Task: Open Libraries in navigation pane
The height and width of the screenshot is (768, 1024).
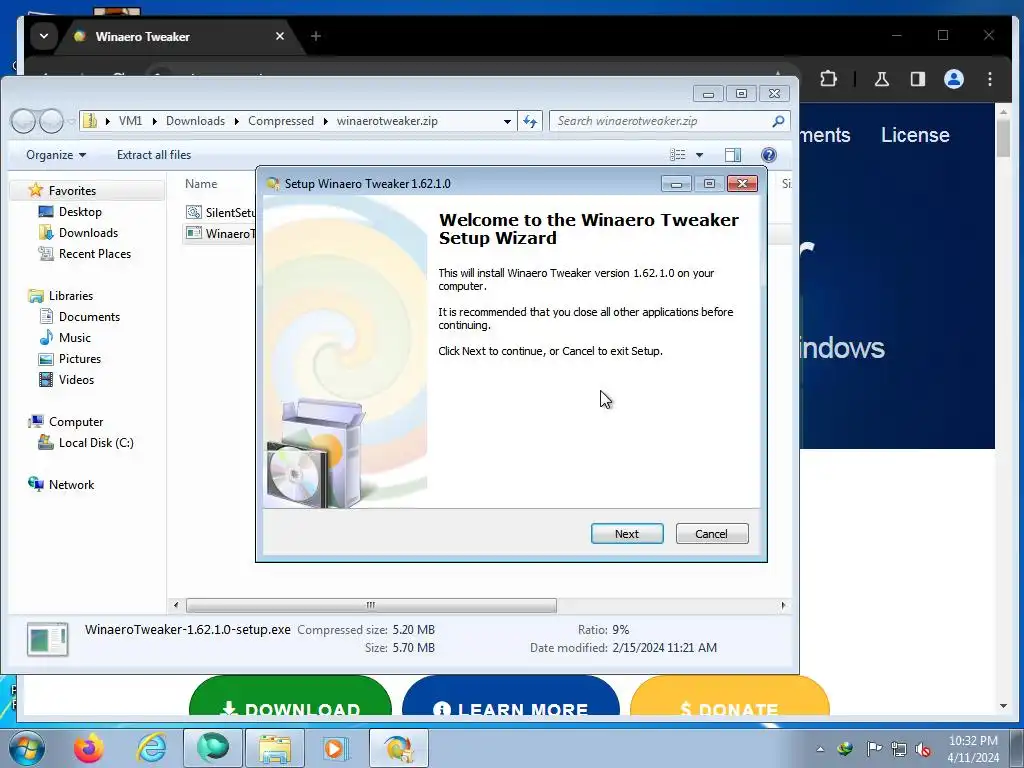Action: pyautogui.click(x=71, y=296)
